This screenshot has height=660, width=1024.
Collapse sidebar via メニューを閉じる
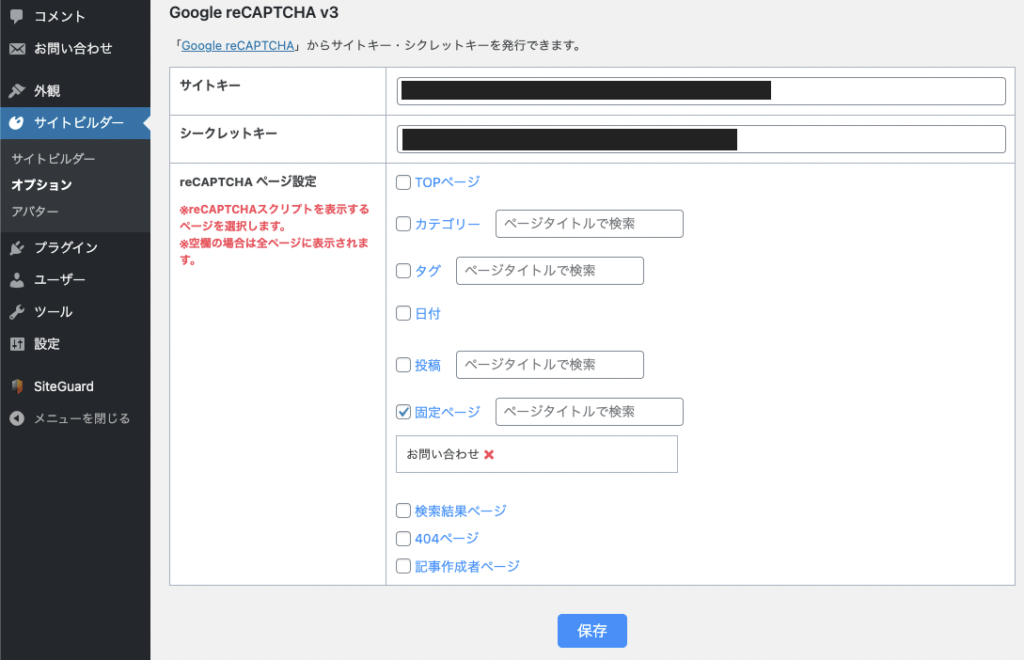70,418
